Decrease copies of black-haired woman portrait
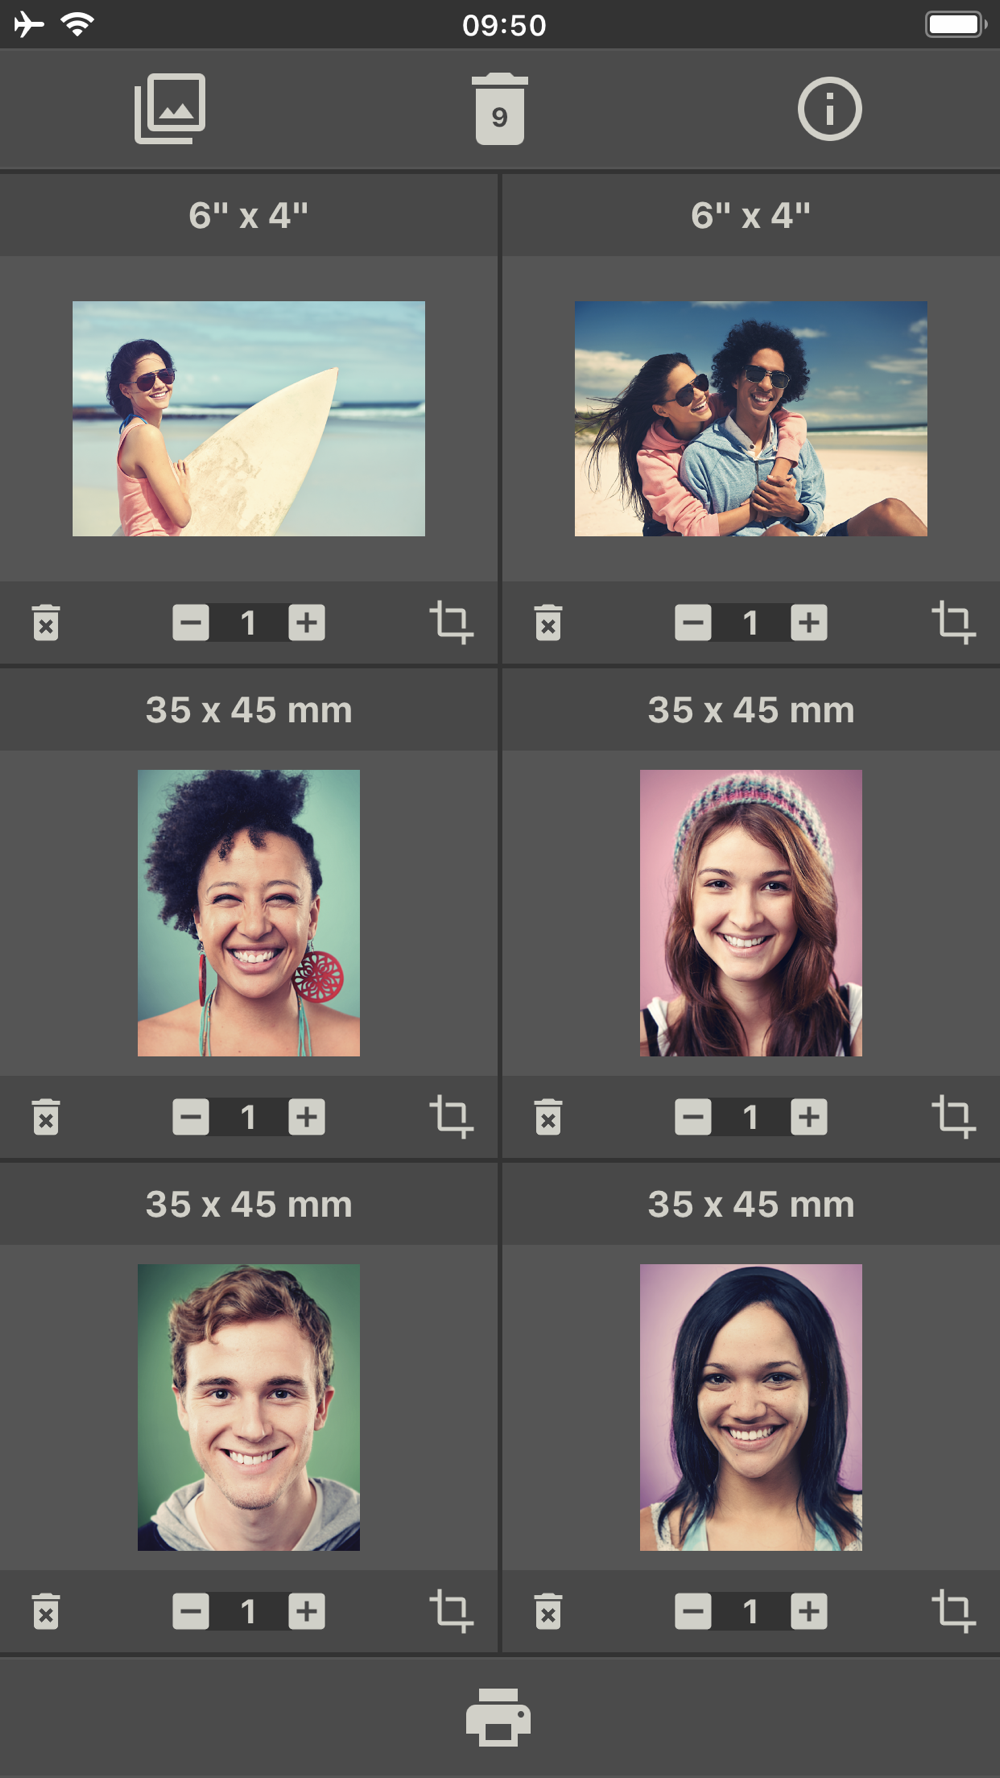The image size is (1000, 1778). (x=693, y=1611)
